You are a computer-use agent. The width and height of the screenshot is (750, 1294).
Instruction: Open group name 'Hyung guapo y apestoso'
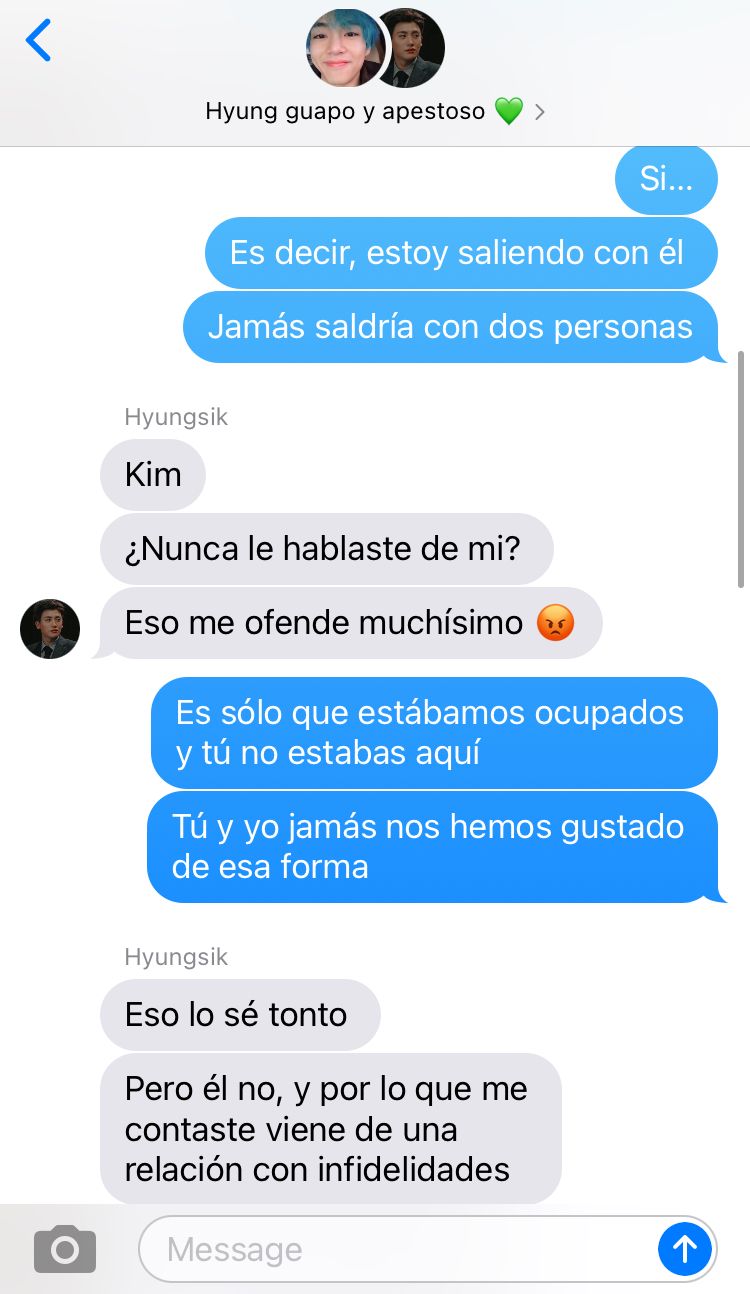click(345, 111)
